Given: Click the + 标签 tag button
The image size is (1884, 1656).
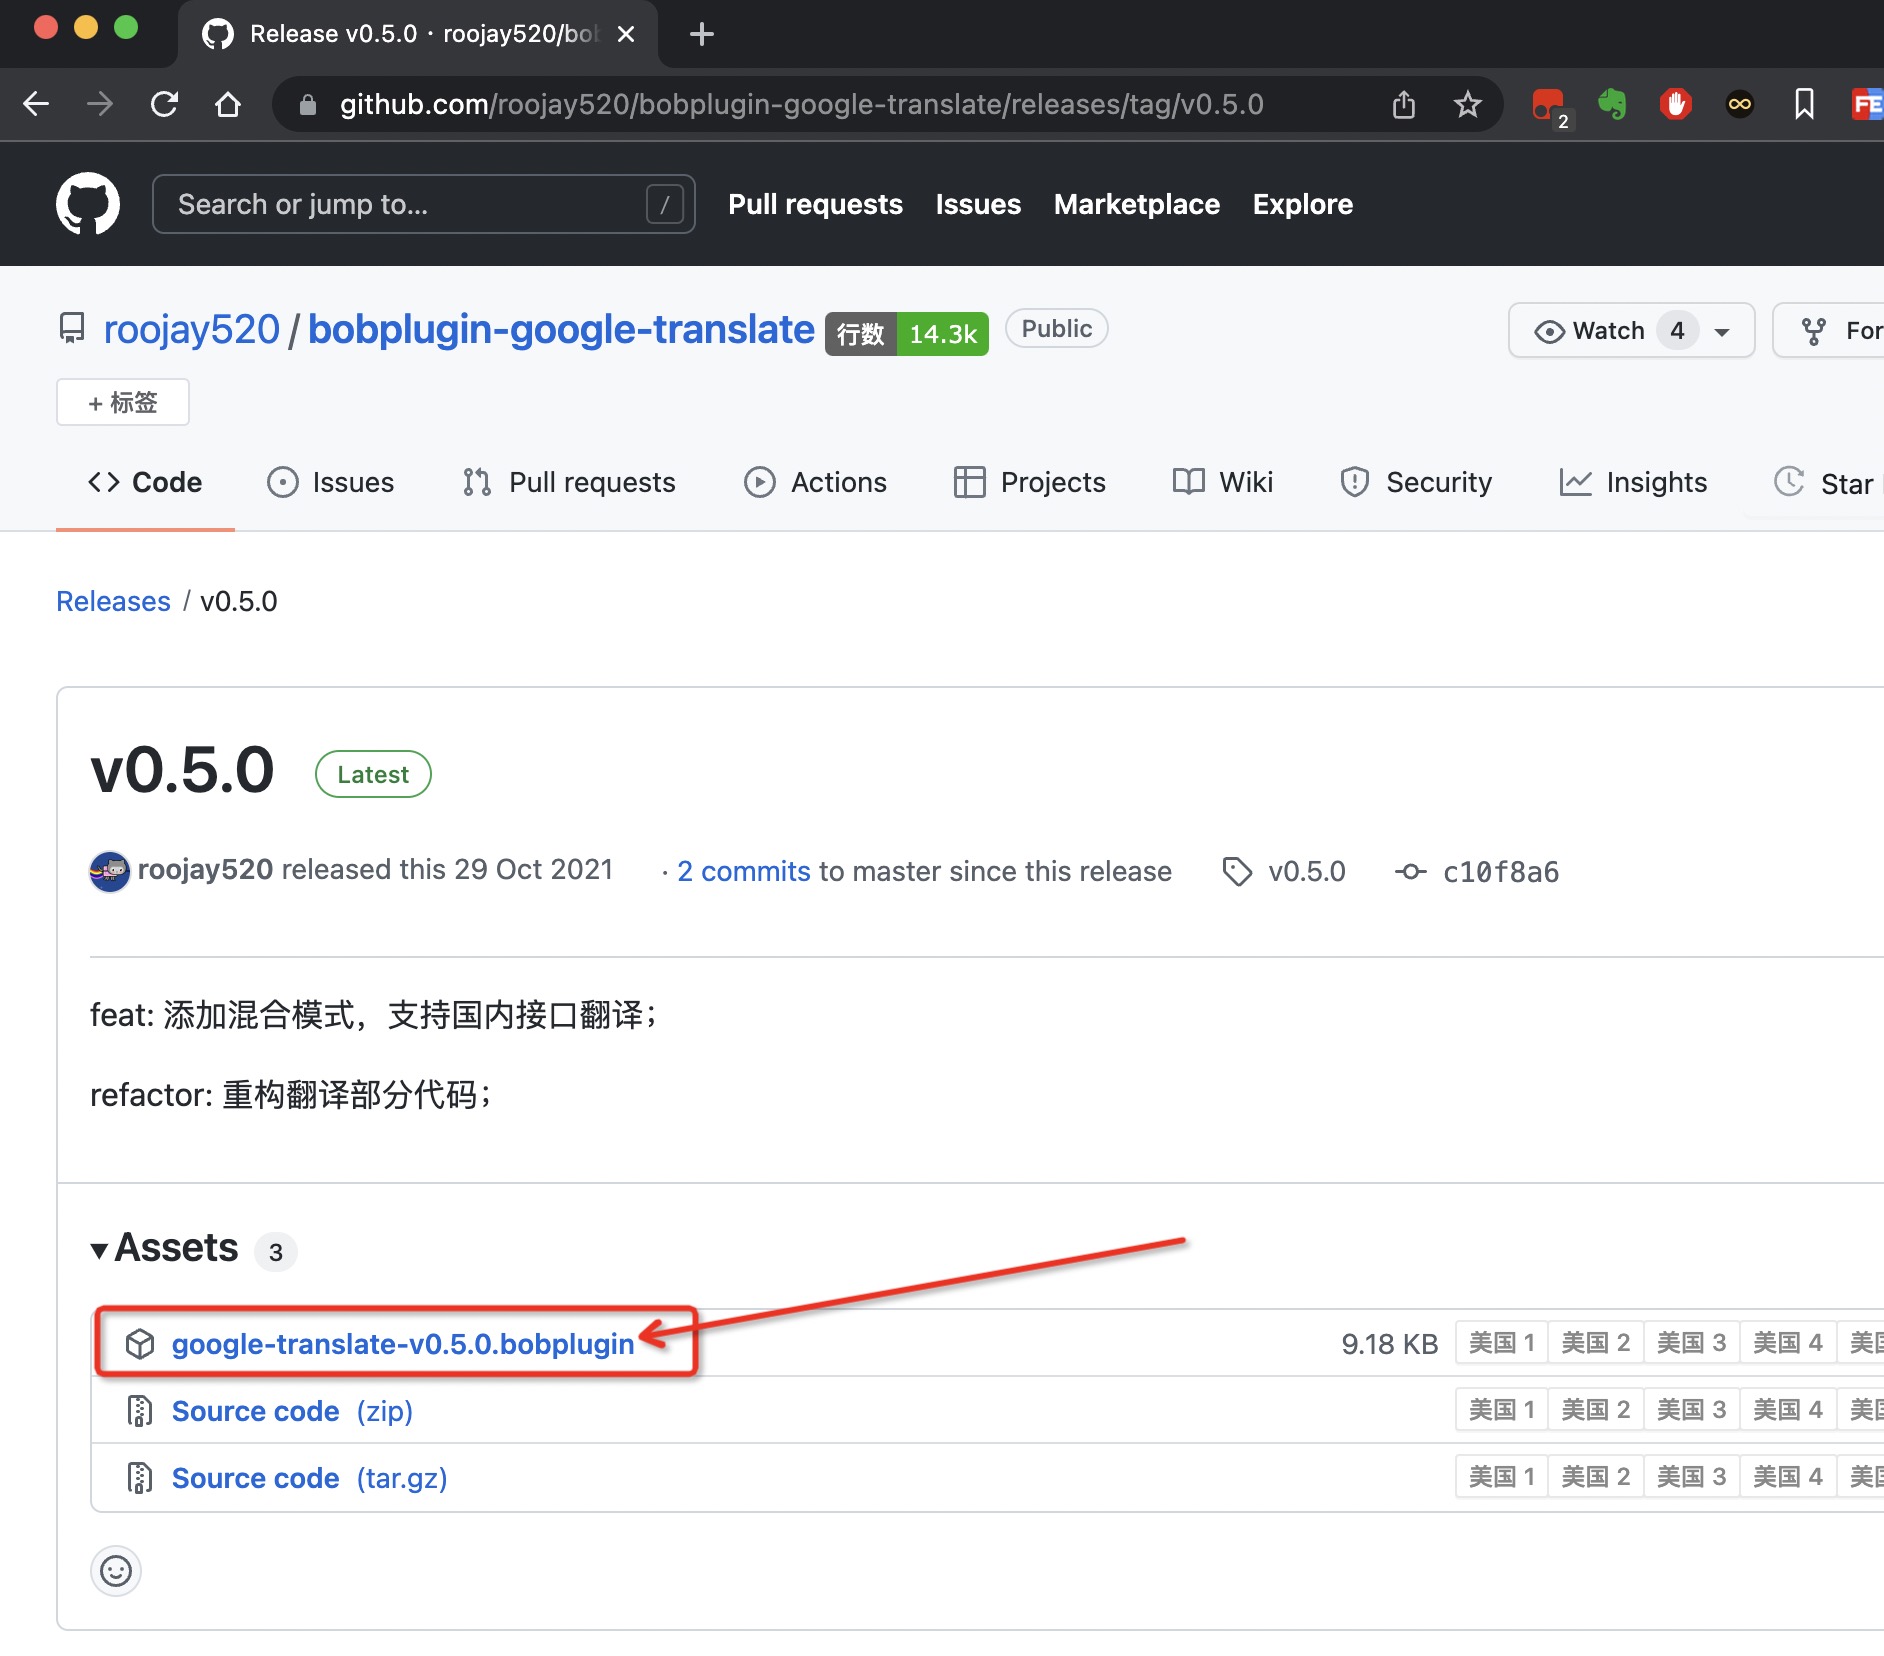Looking at the screenshot, I should [x=123, y=402].
